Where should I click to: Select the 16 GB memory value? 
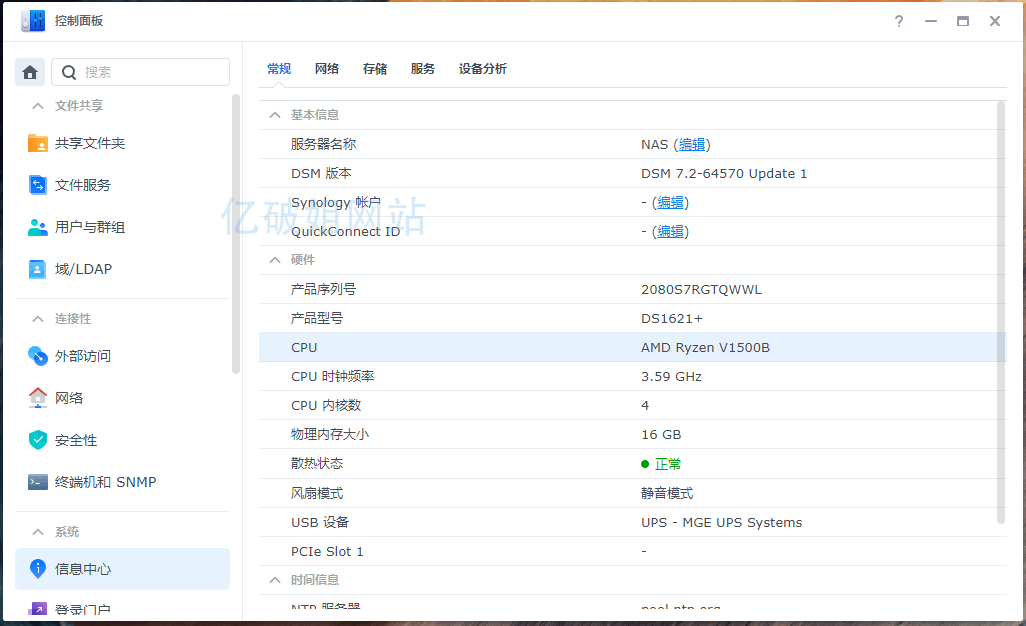tap(661, 434)
